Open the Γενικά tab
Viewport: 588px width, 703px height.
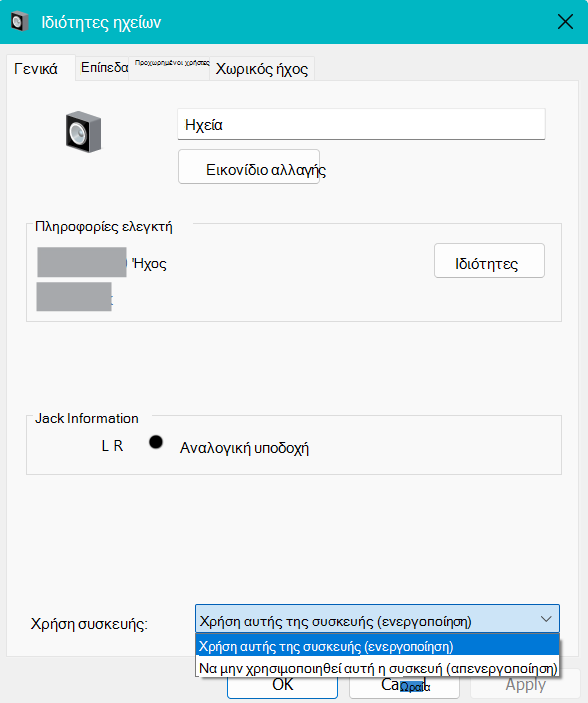[x=40, y=69]
